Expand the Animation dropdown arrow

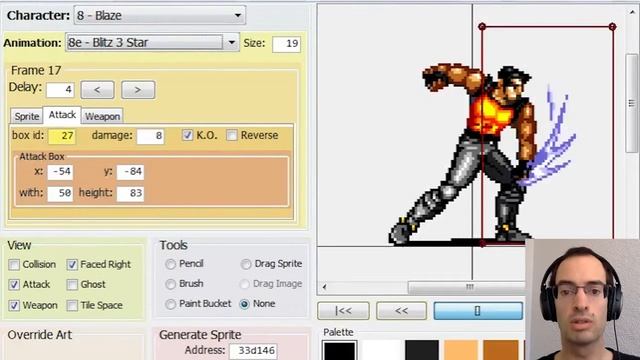(x=231, y=42)
